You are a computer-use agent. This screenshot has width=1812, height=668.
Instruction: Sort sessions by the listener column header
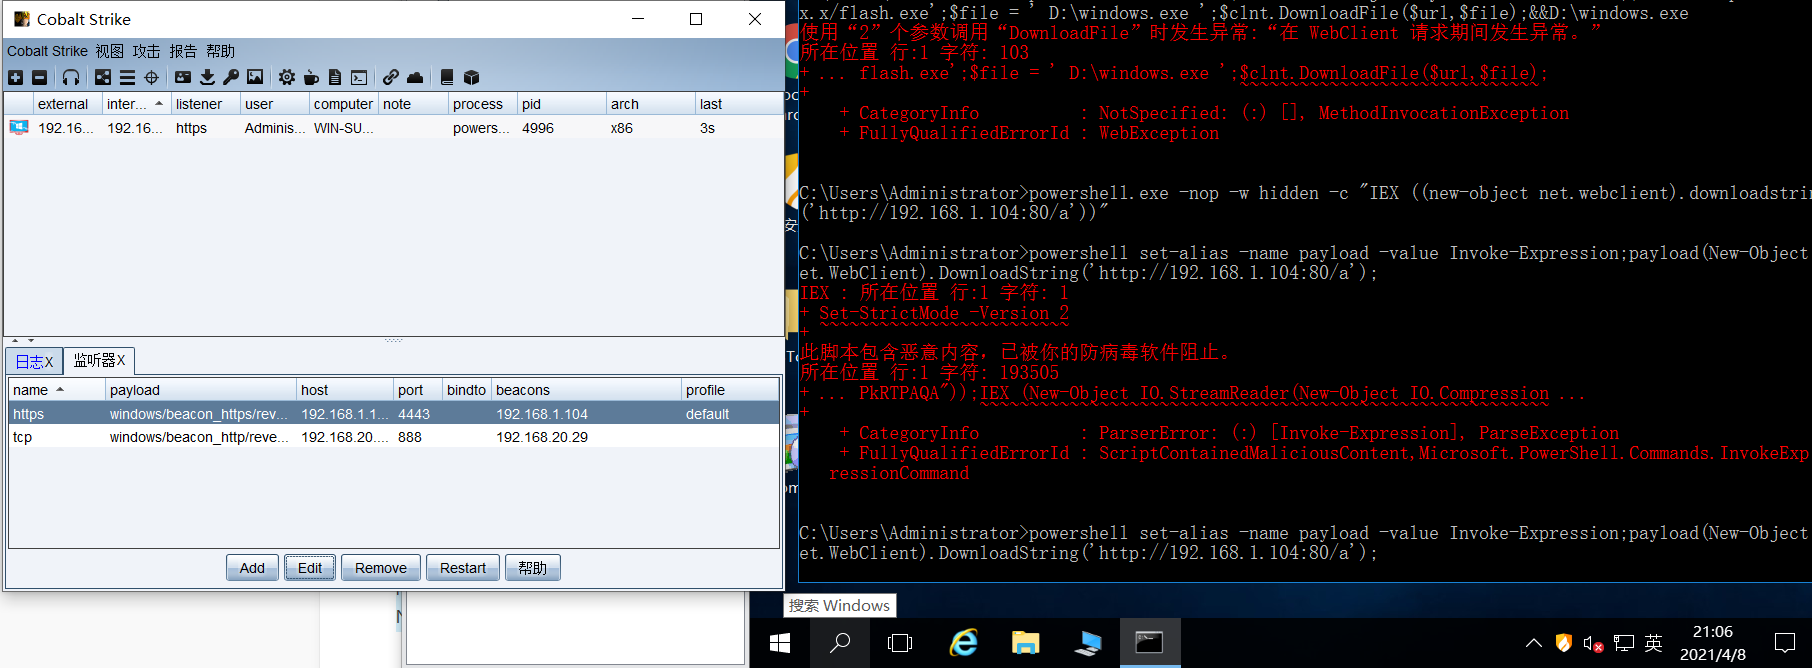[206, 104]
